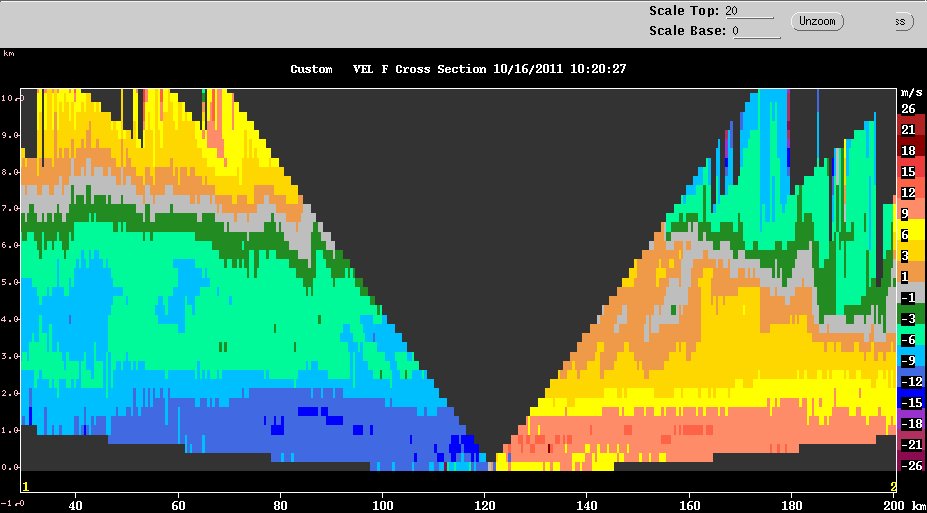
Task: Click the 180 distance axis label
Action: [791, 505]
